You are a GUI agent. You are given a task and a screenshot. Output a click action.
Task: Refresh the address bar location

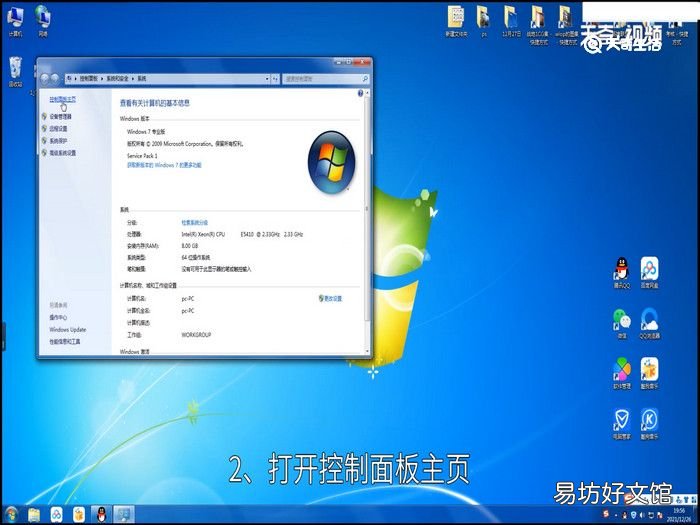275,79
